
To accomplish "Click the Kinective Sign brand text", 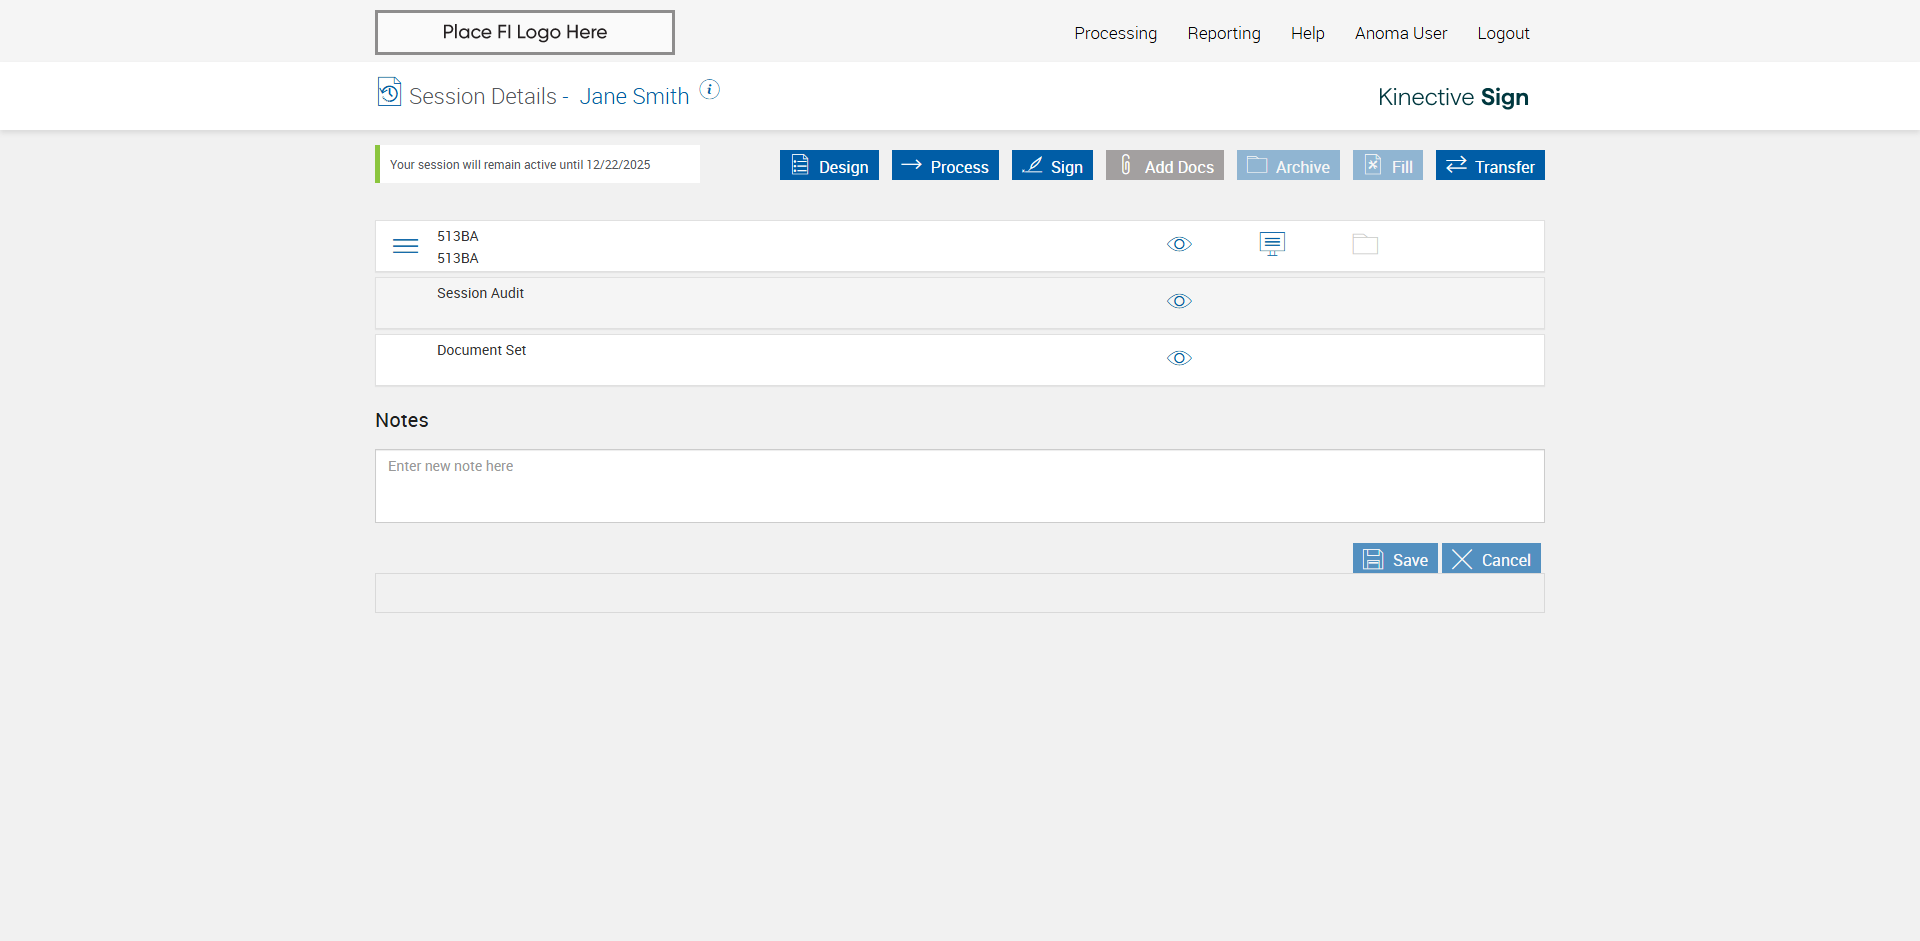I will [1453, 97].
